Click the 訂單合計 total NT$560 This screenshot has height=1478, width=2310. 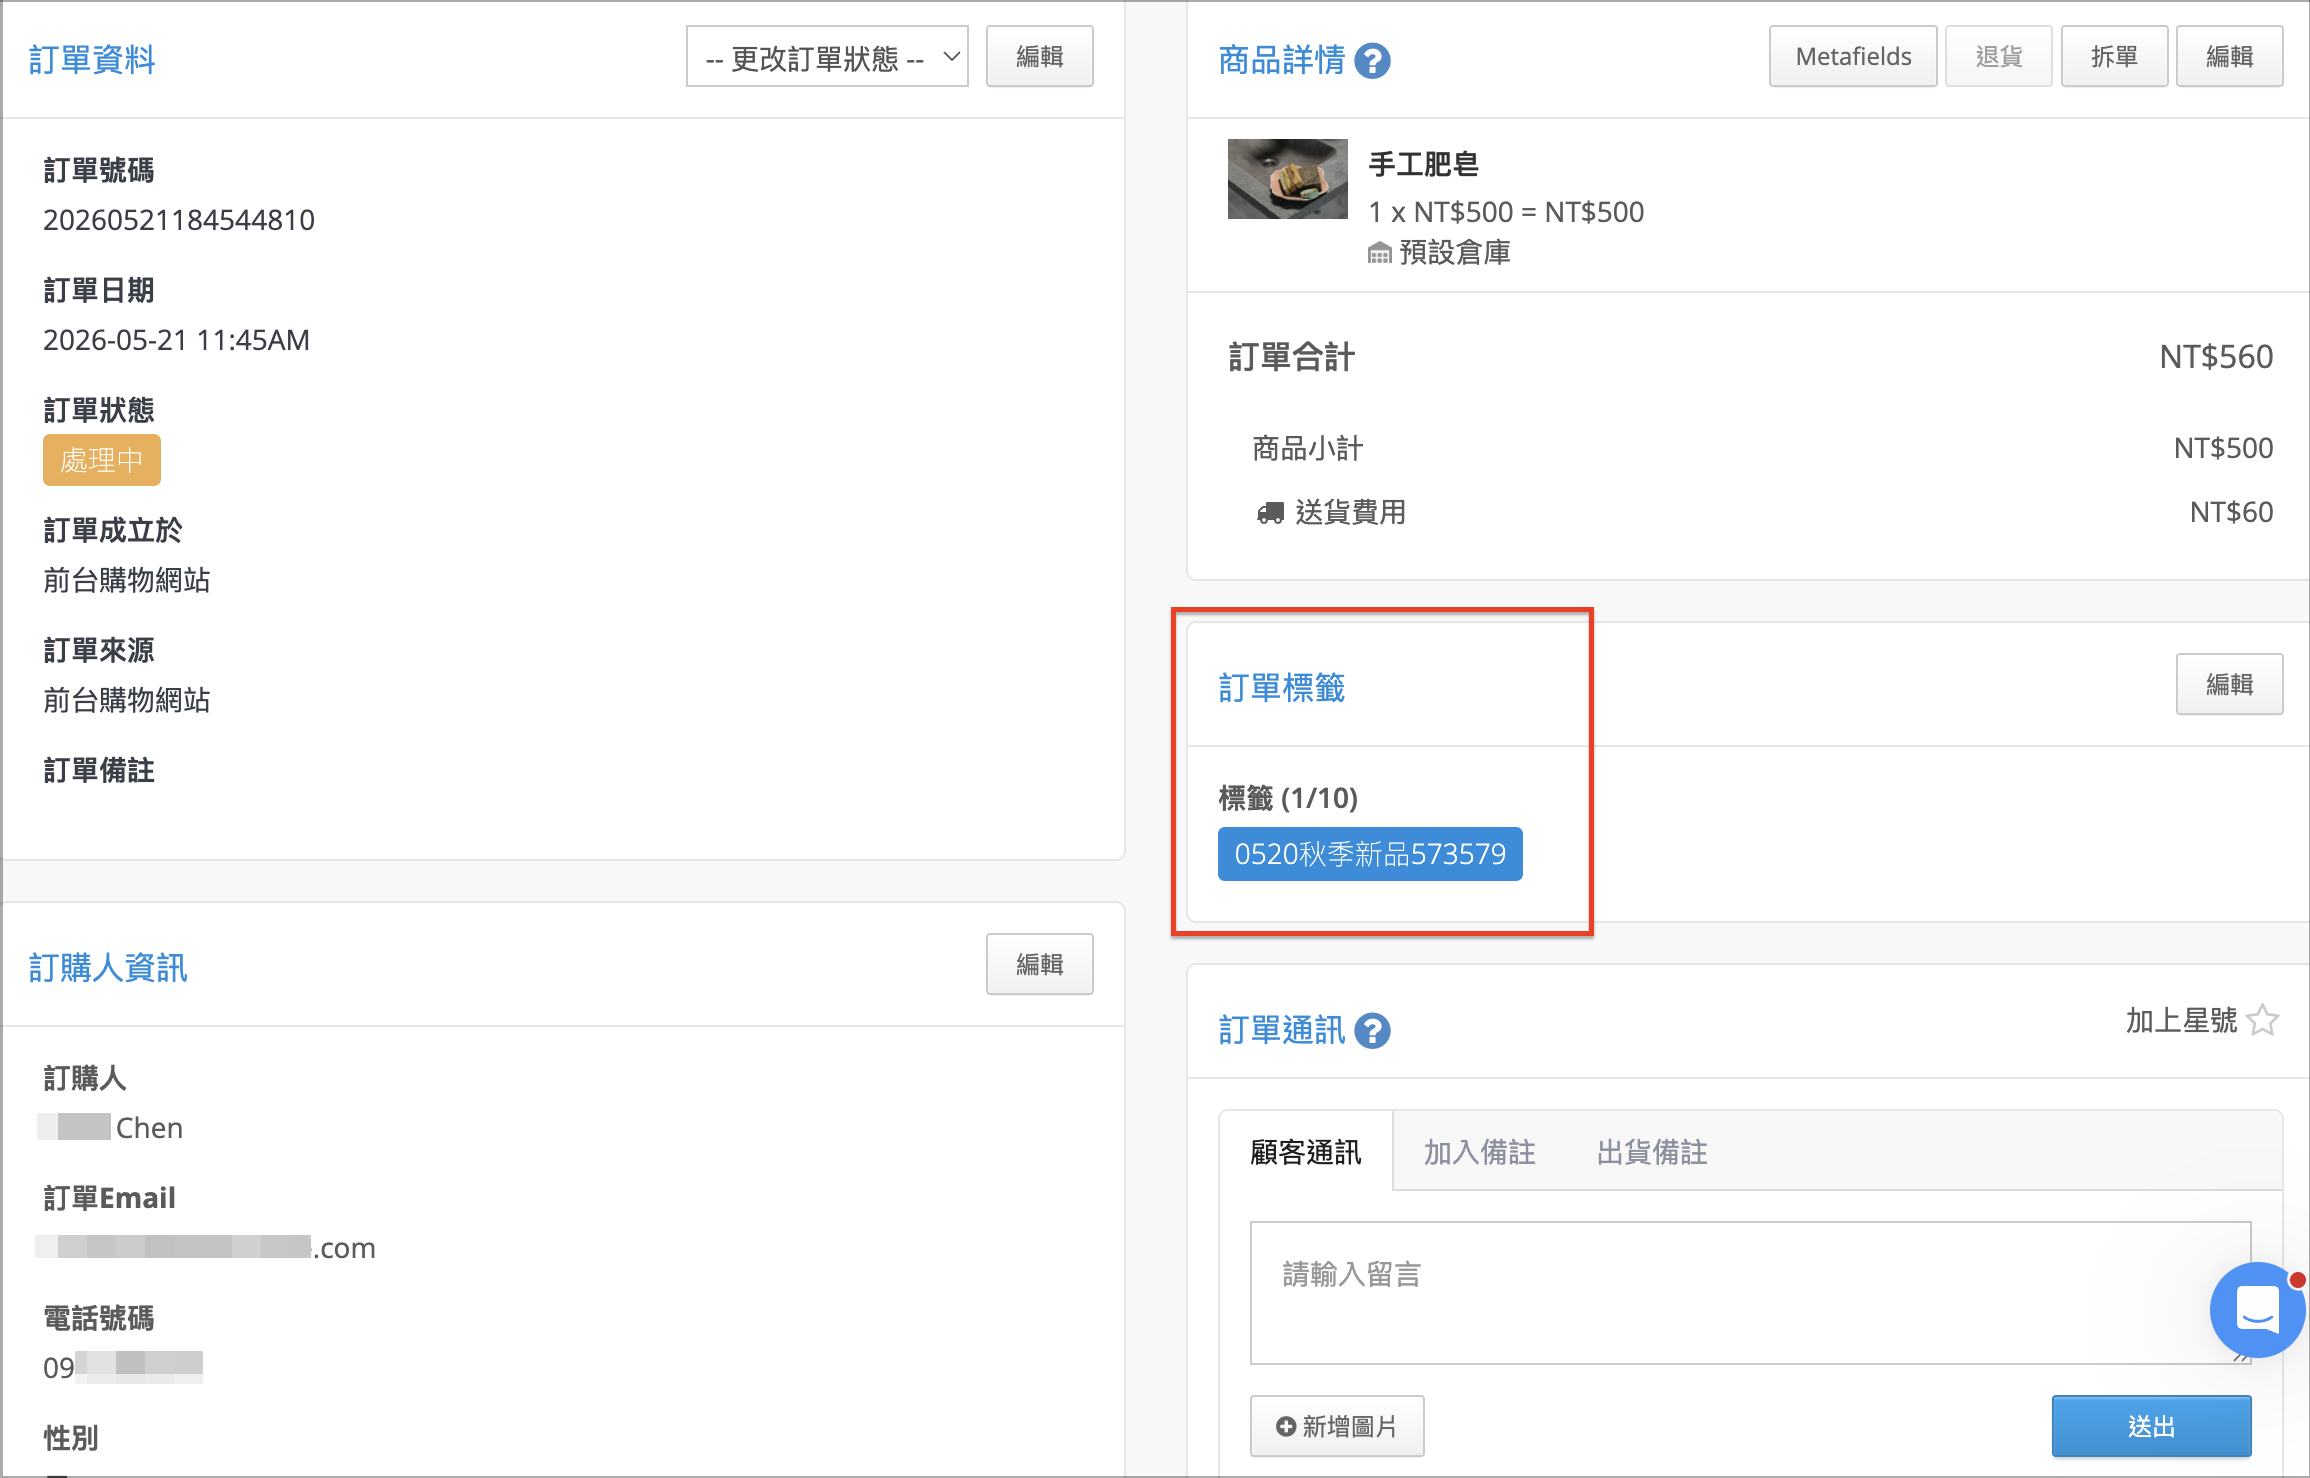pos(2216,357)
